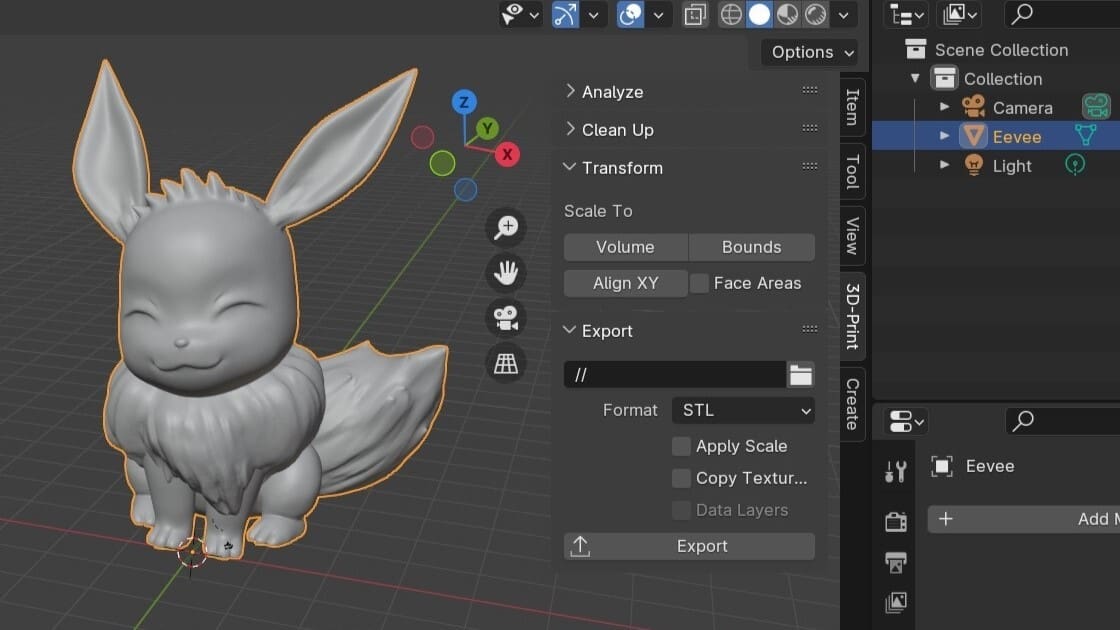Viewport: 1120px width, 630px height.
Task: Click Eevee mesh data icon
Action: pyautogui.click(x=1085, y=135)
